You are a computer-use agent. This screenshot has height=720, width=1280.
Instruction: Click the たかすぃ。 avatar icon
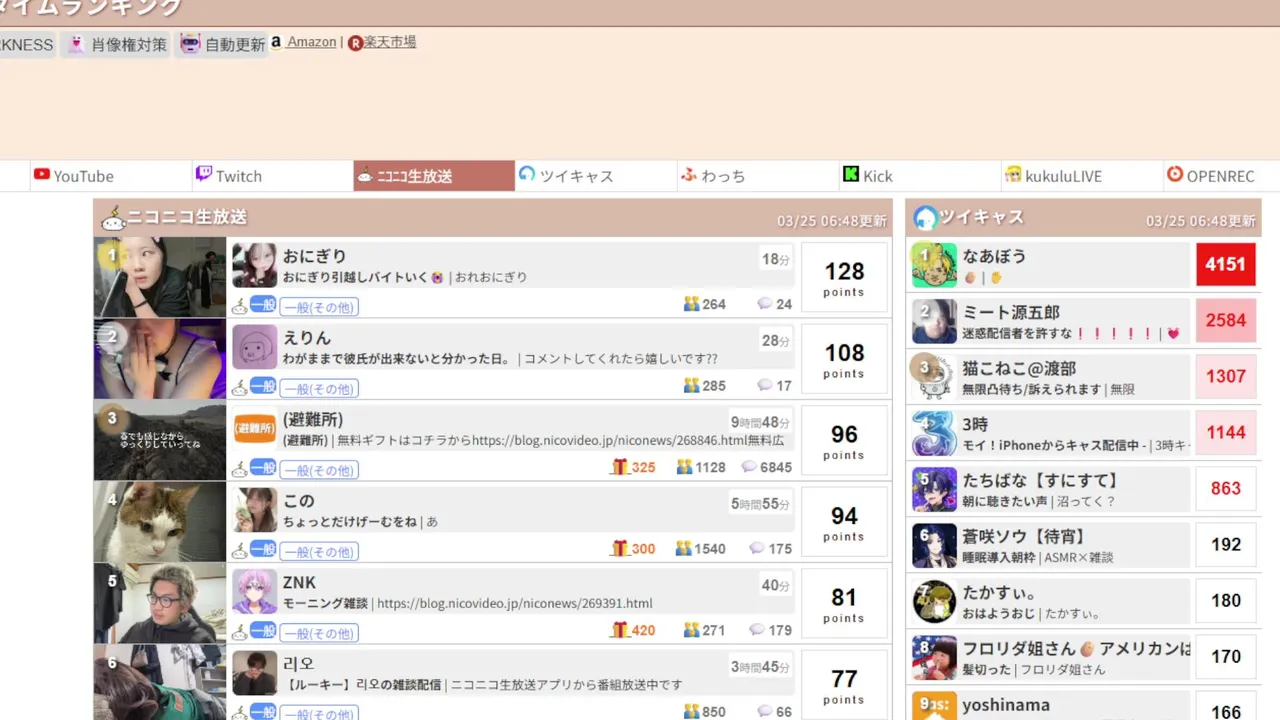[x=934, y=601]
